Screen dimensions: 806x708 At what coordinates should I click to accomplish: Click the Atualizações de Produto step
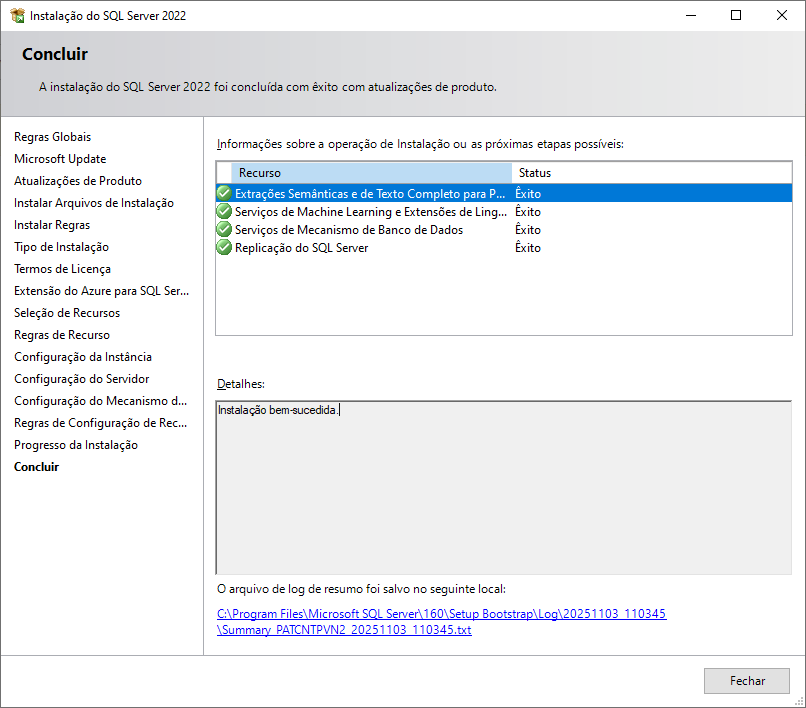(78, 181)
